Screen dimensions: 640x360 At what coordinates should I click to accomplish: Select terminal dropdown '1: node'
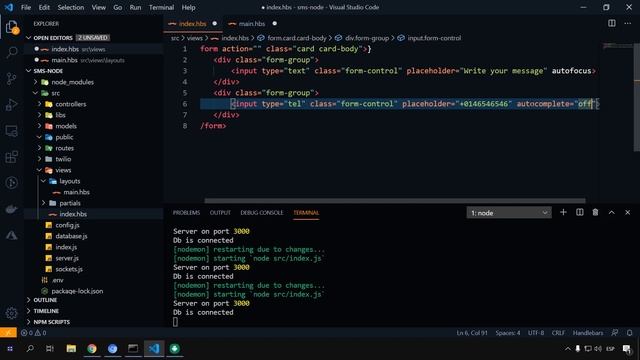click(x=509, y=213)
